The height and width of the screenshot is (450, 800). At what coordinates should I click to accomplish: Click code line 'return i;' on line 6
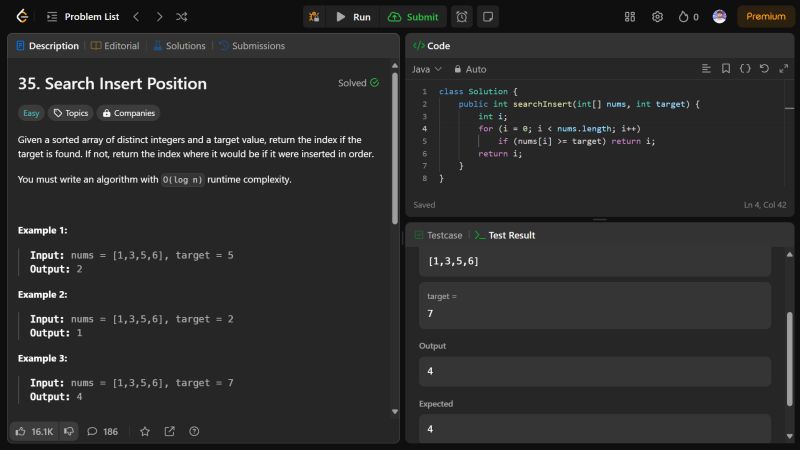tap(500, 154)
